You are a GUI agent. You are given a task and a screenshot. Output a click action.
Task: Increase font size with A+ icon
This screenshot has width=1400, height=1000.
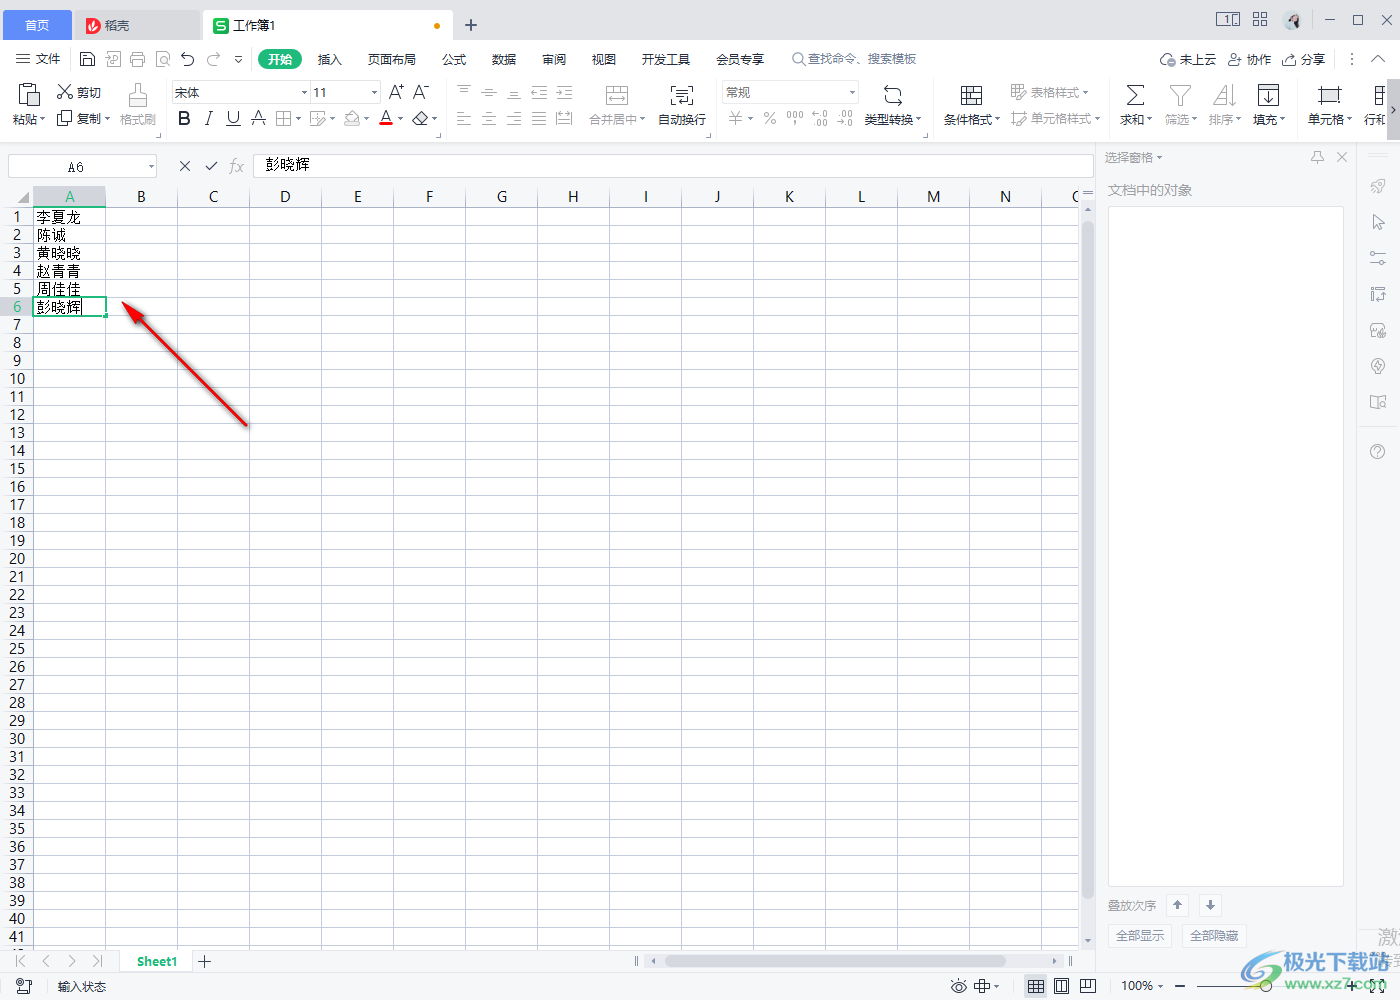coord(396,92)
